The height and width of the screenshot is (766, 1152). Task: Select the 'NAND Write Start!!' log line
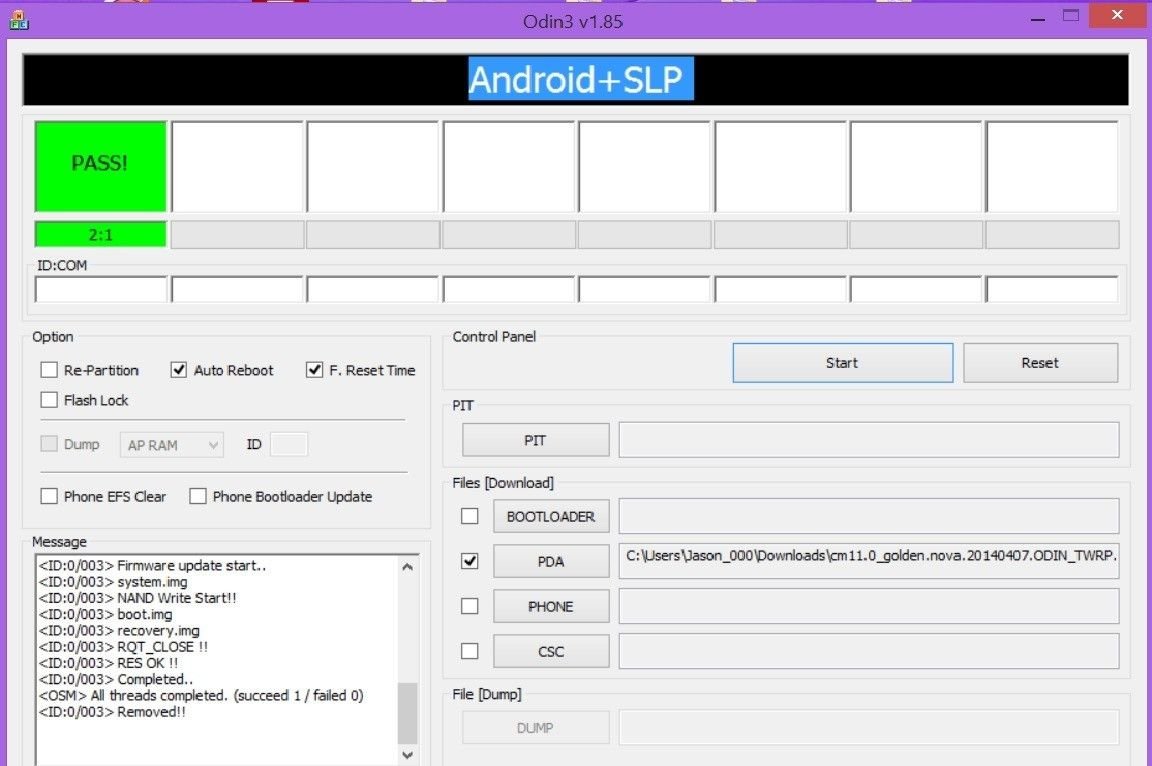point(137,598)
